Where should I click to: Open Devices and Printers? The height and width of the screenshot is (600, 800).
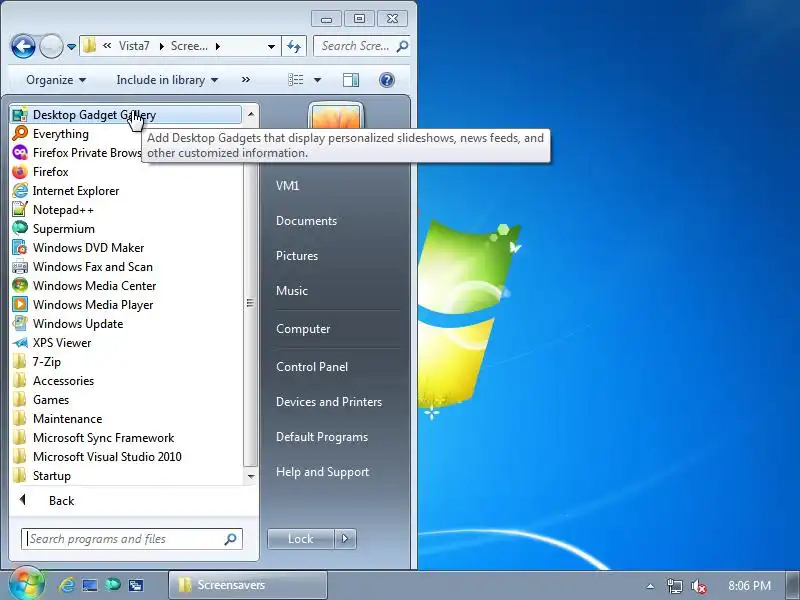329,402
